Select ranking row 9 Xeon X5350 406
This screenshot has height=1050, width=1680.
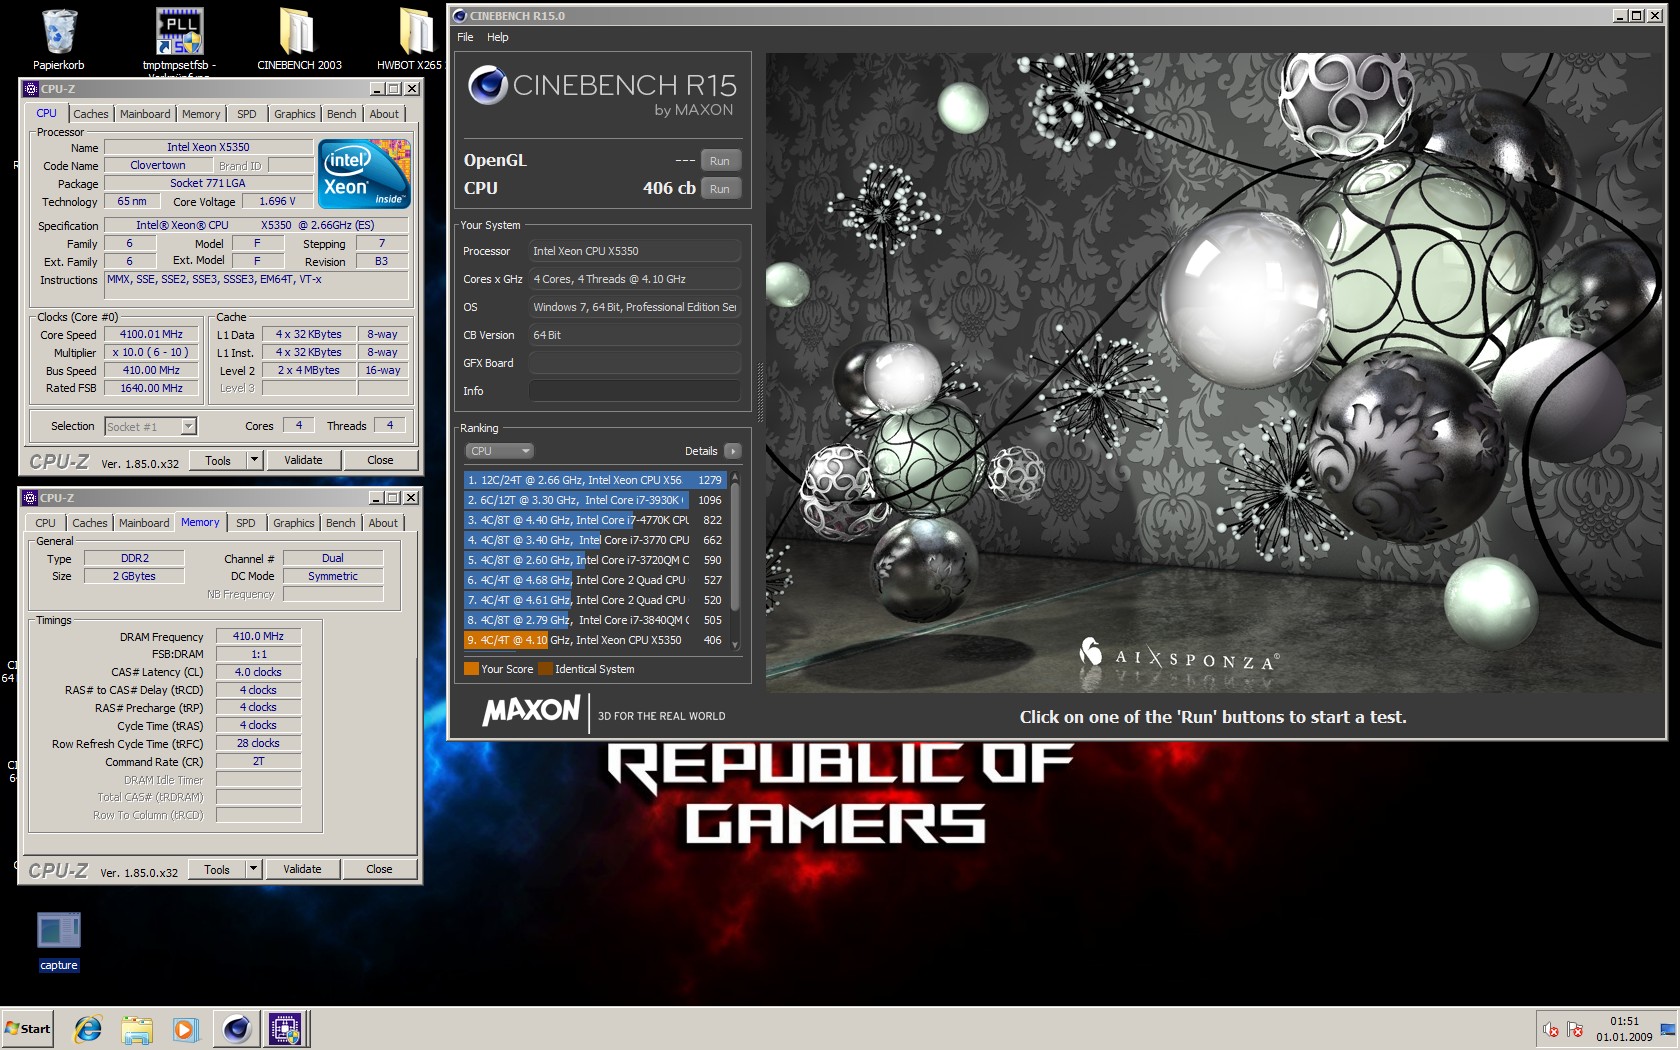[x=595, y=640]
